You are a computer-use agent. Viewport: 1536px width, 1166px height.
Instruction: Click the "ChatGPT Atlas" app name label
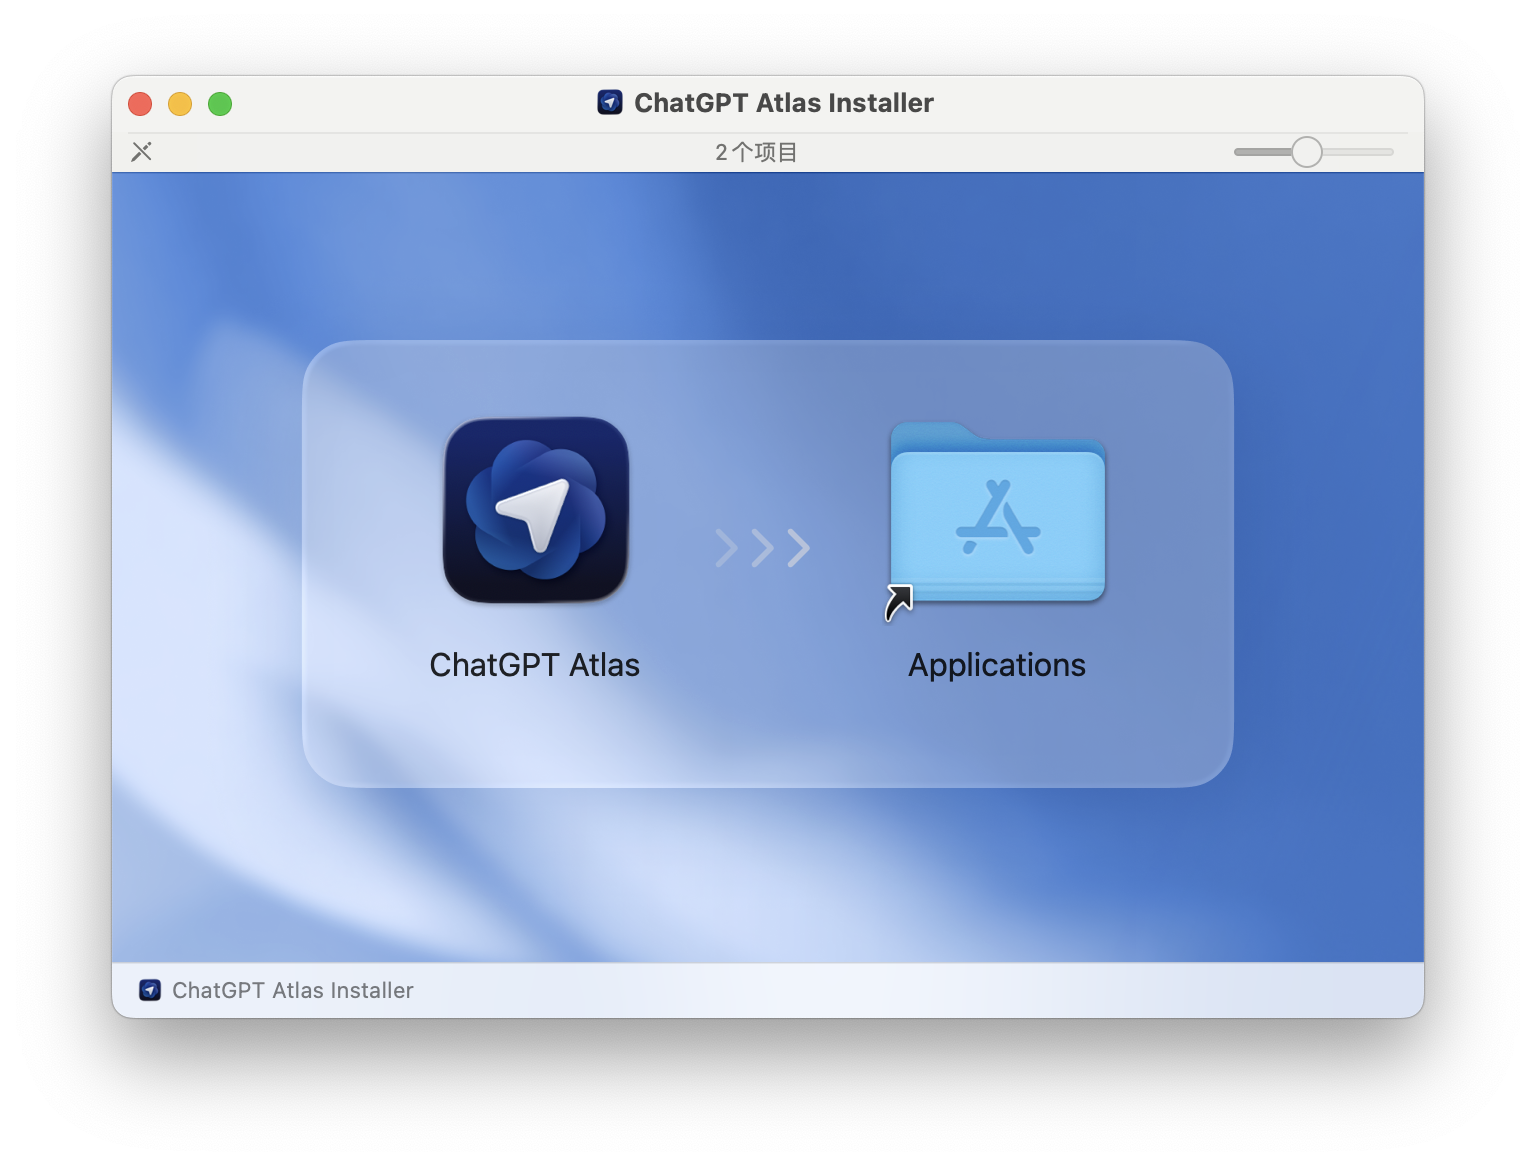click(535, 665)
